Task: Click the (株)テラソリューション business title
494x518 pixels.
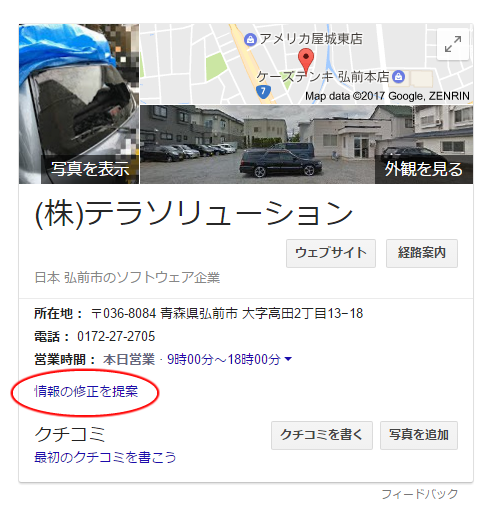Action: click(x=193, y=213)
